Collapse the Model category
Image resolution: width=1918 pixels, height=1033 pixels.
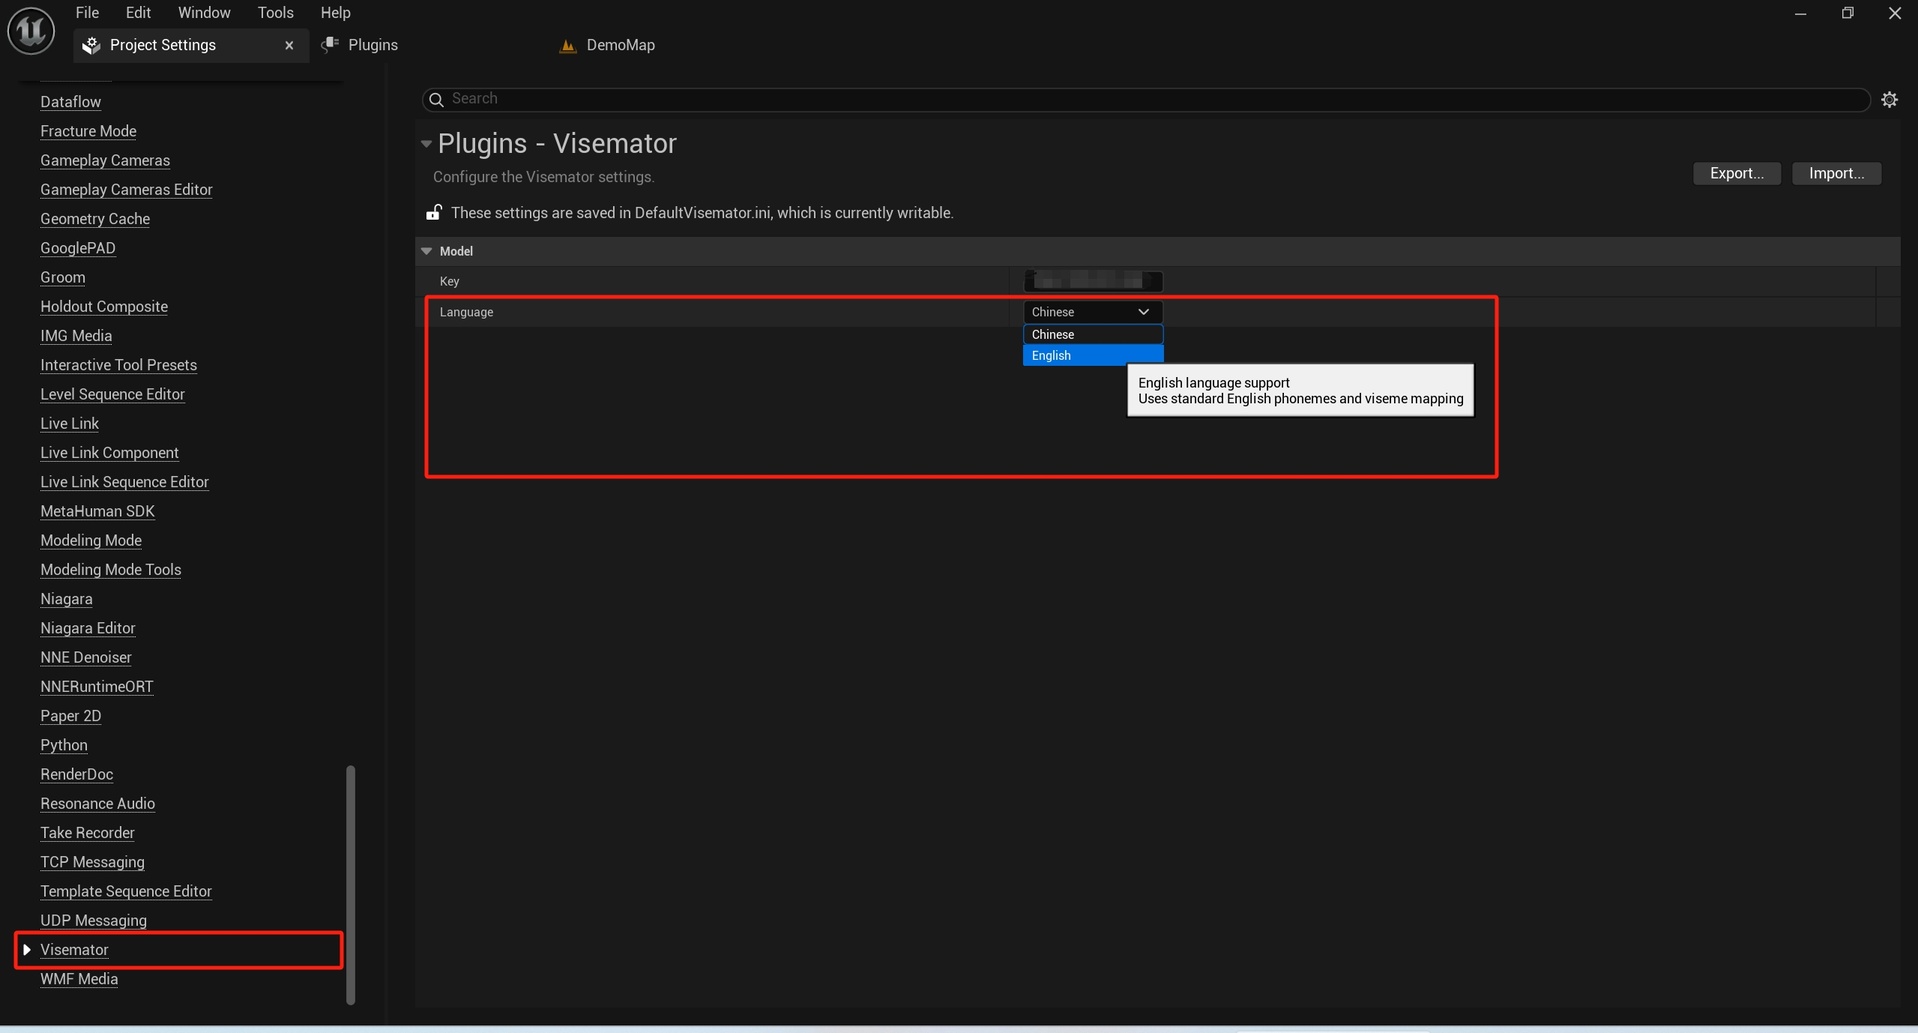(x=427, y=251)
